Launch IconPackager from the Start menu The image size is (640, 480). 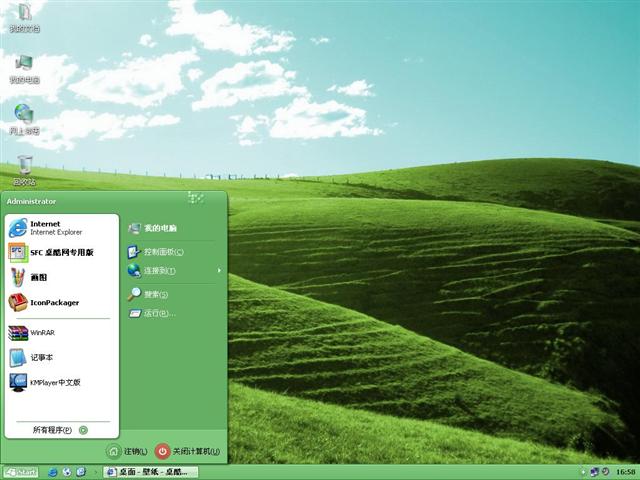(61, 302)
